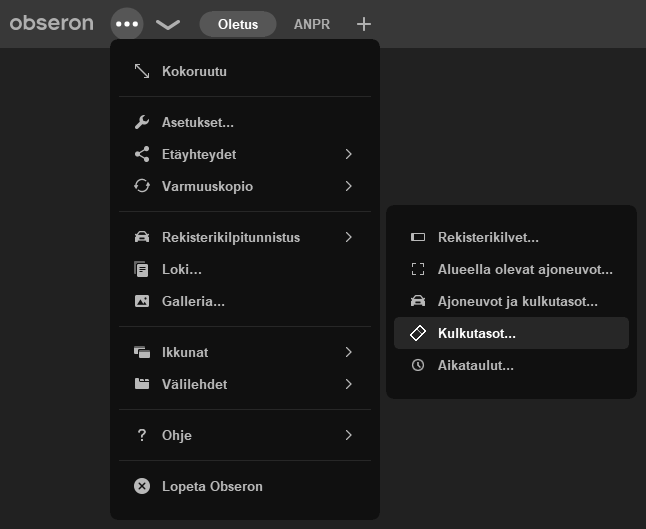Expand the Ikkunat submenu chevron
The image size is (646, 529).
pos(349,352)
